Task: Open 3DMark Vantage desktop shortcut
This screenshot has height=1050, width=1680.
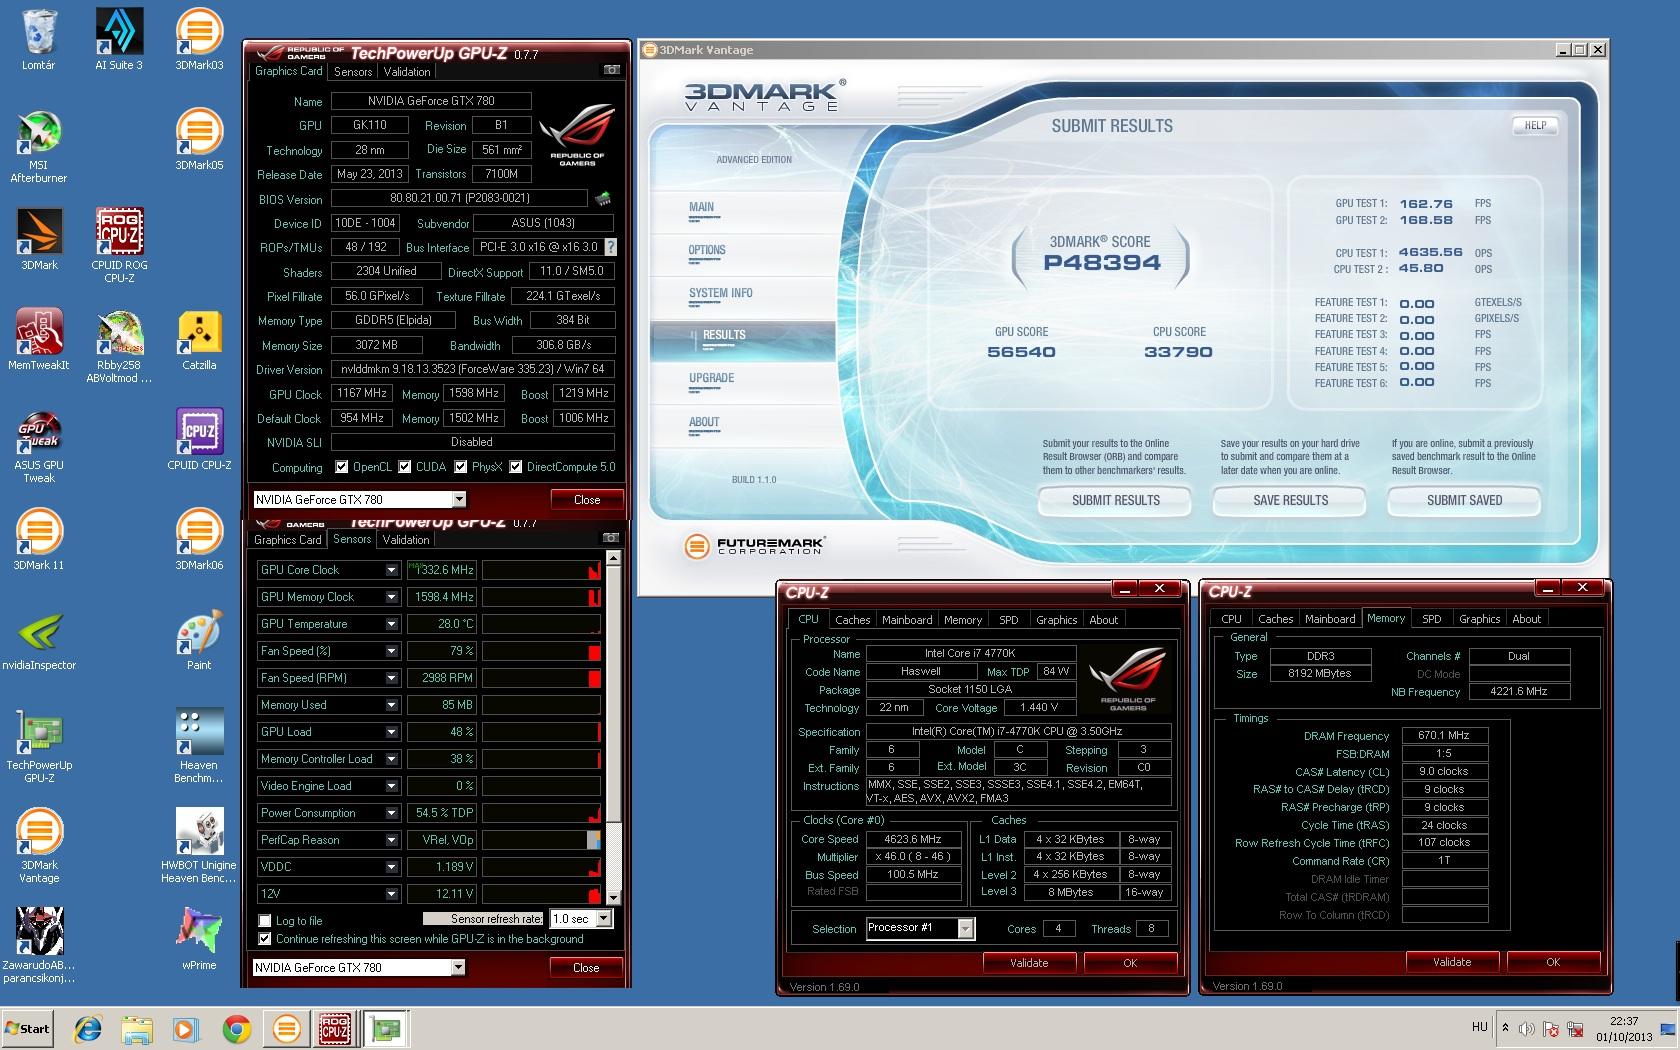Action: coord(39,846)
